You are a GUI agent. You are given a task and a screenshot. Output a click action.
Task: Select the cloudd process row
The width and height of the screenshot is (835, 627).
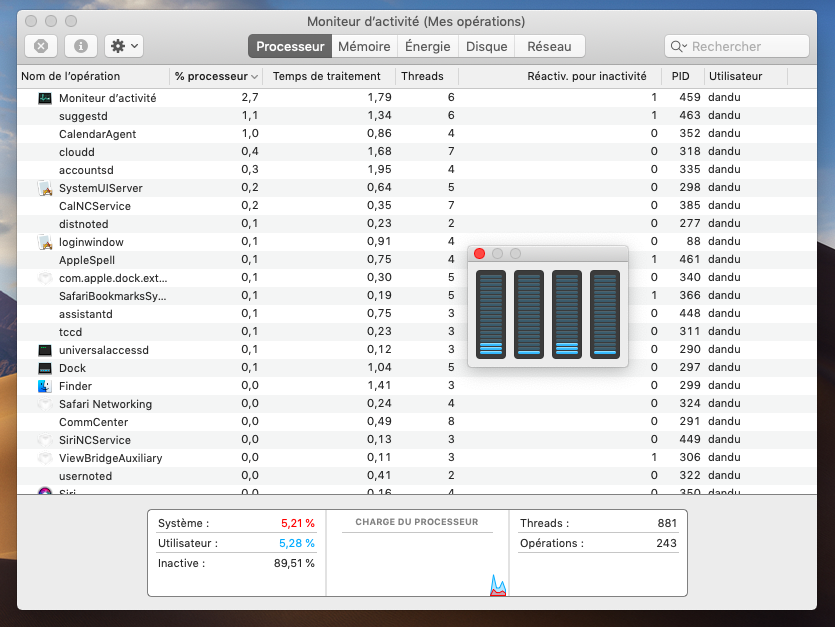point(416,152)
